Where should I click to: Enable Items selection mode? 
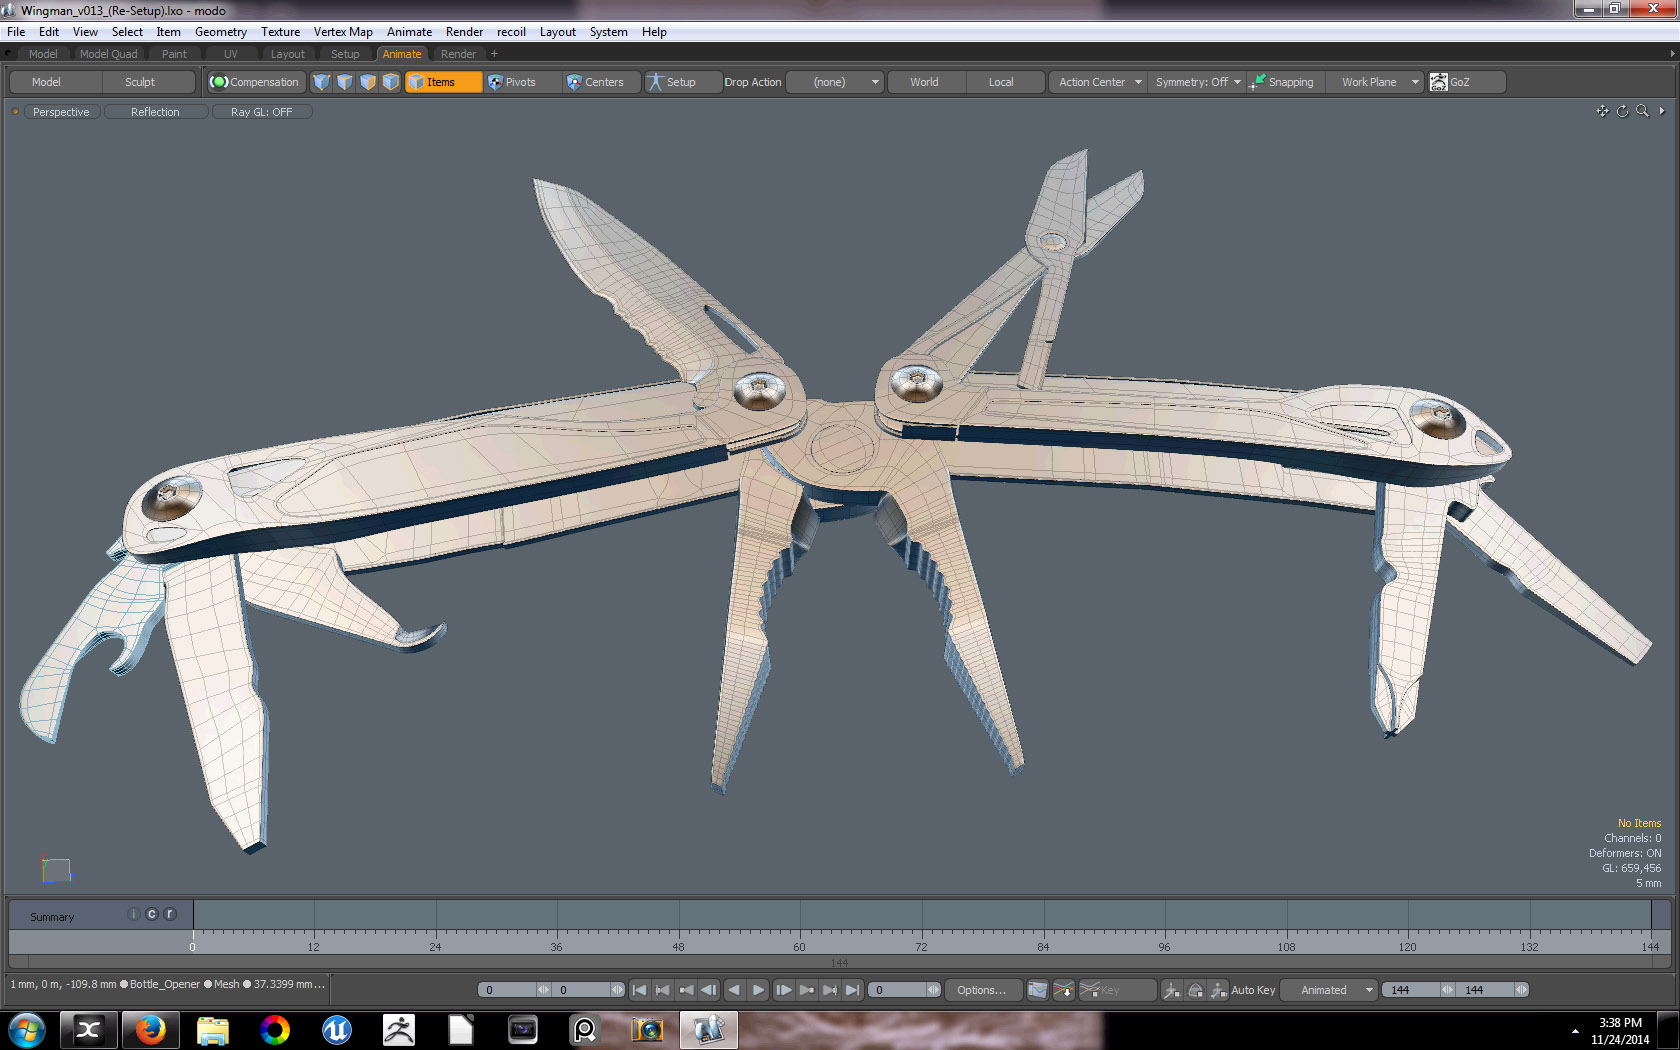[443, 82]
